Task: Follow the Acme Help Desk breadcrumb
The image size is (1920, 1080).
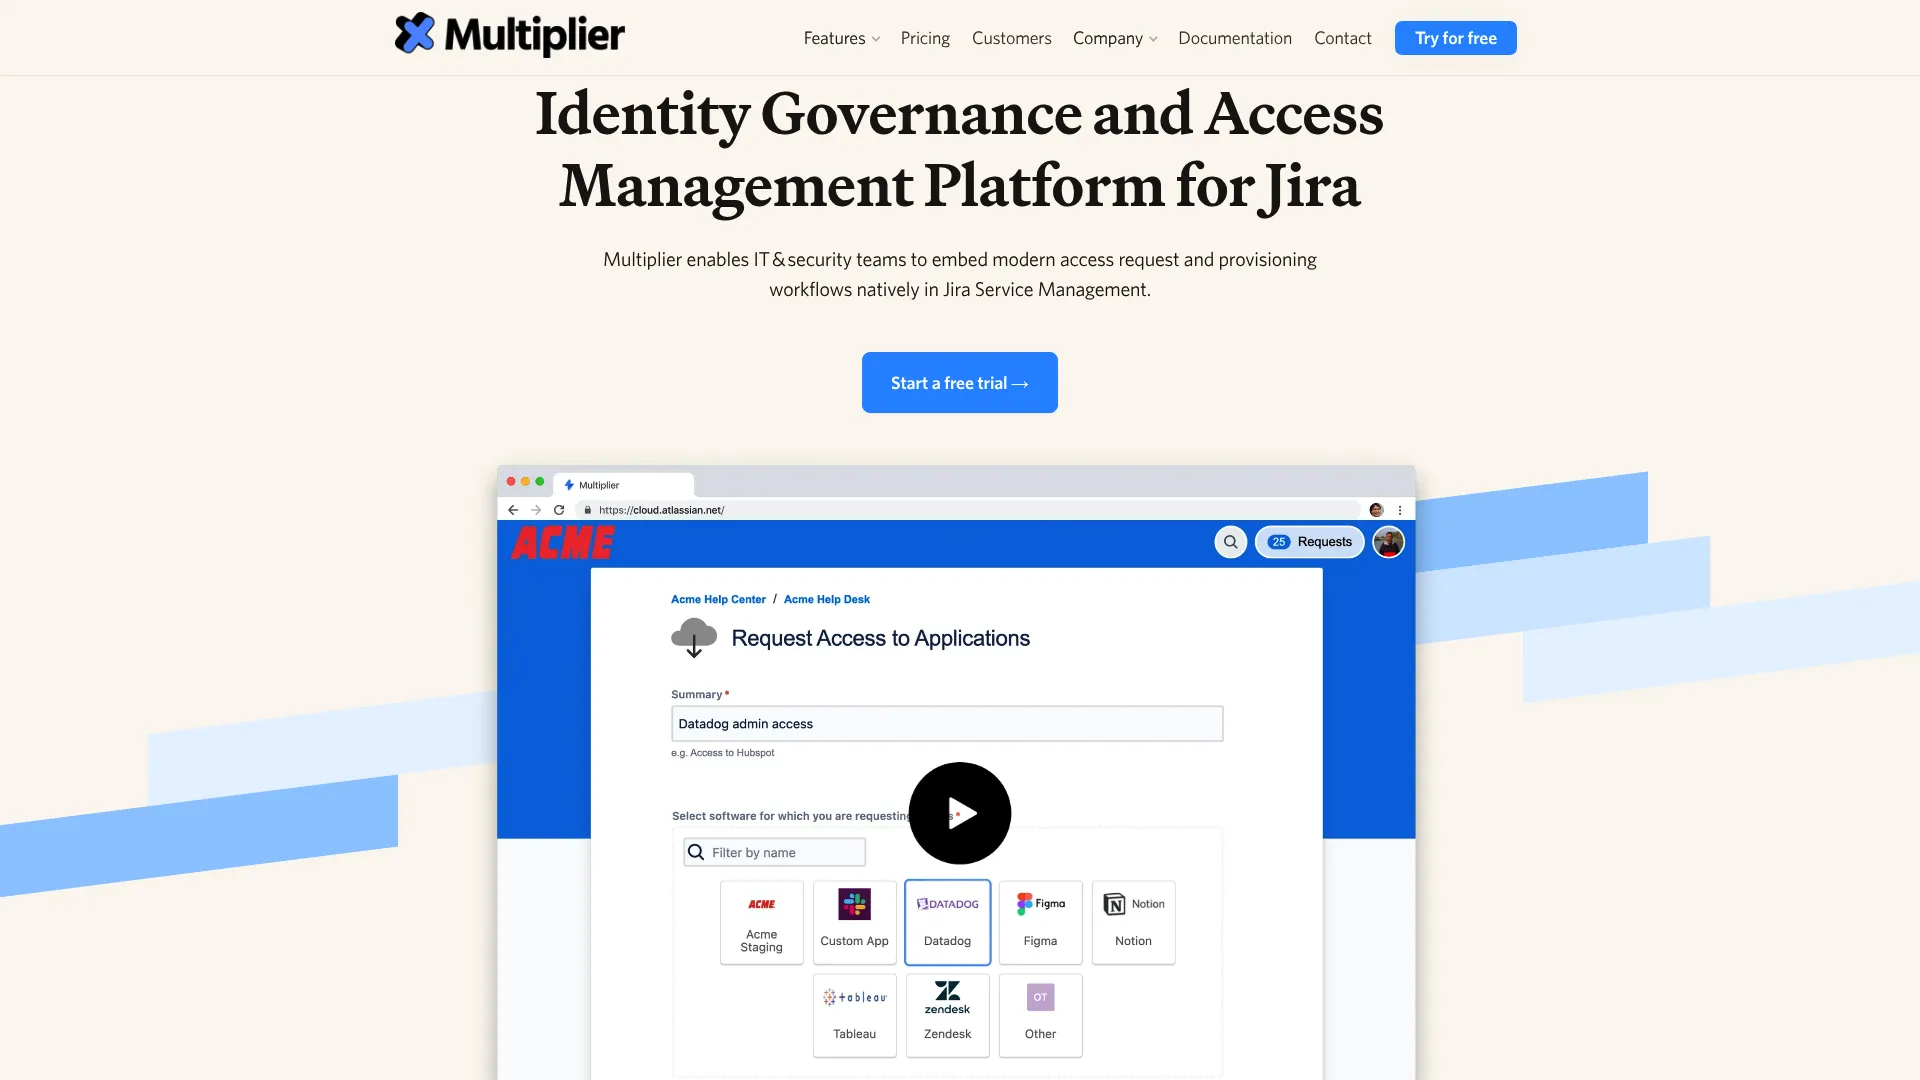Action: [826, 600]
